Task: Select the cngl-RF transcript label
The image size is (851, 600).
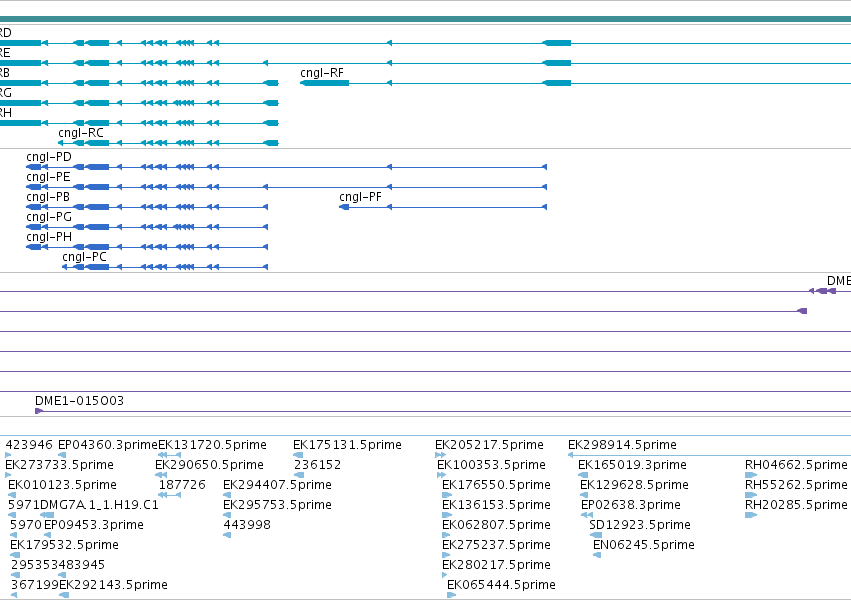Action: point(322,73)
